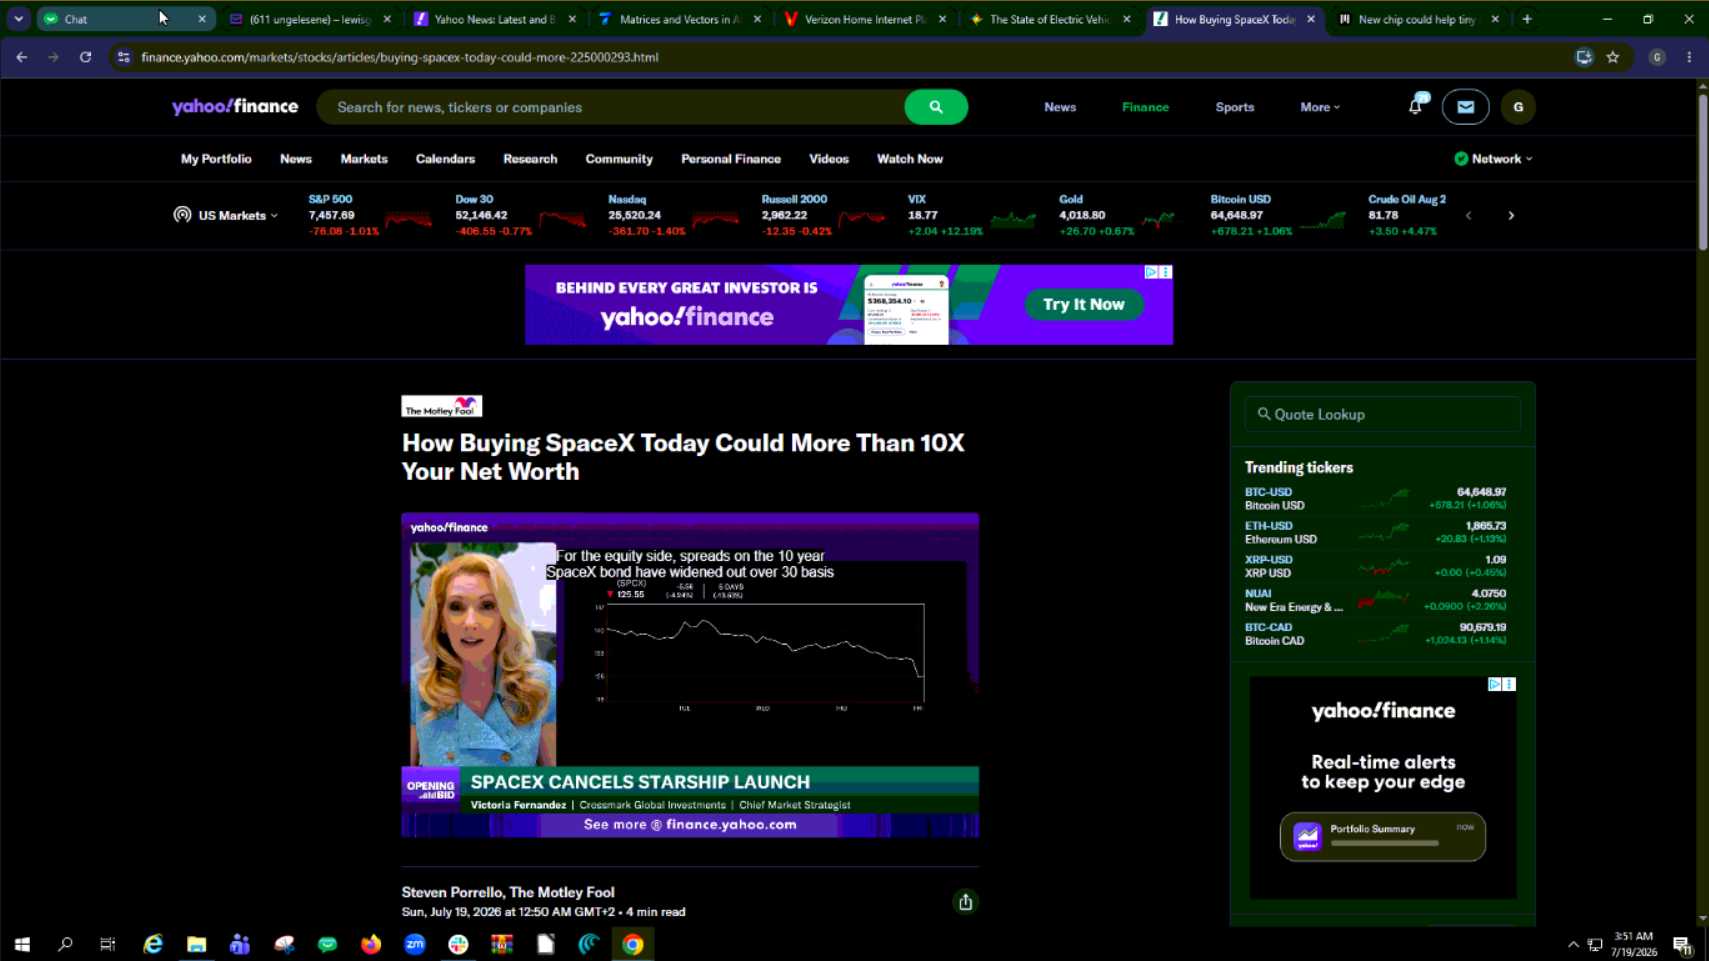1709x961 pixels.
Task: Open the Windows Start menu
Action: coord(22,944)
